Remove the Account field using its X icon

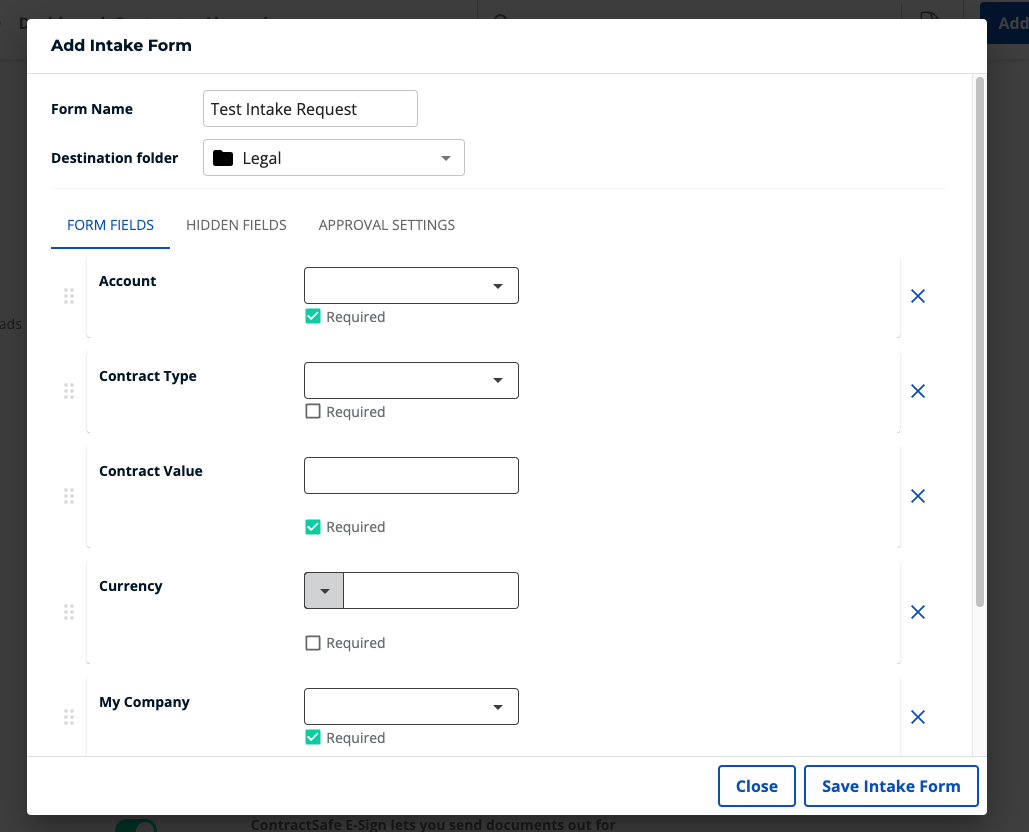pyautogui.click(x=918, y=296)
